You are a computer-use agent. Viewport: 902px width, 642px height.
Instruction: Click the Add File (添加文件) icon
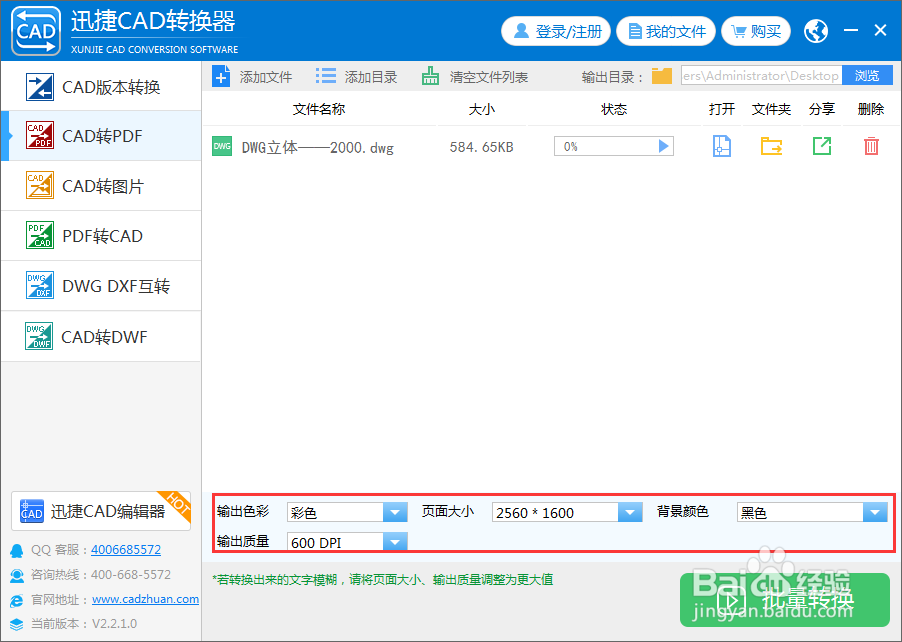[x=221, y=75]
